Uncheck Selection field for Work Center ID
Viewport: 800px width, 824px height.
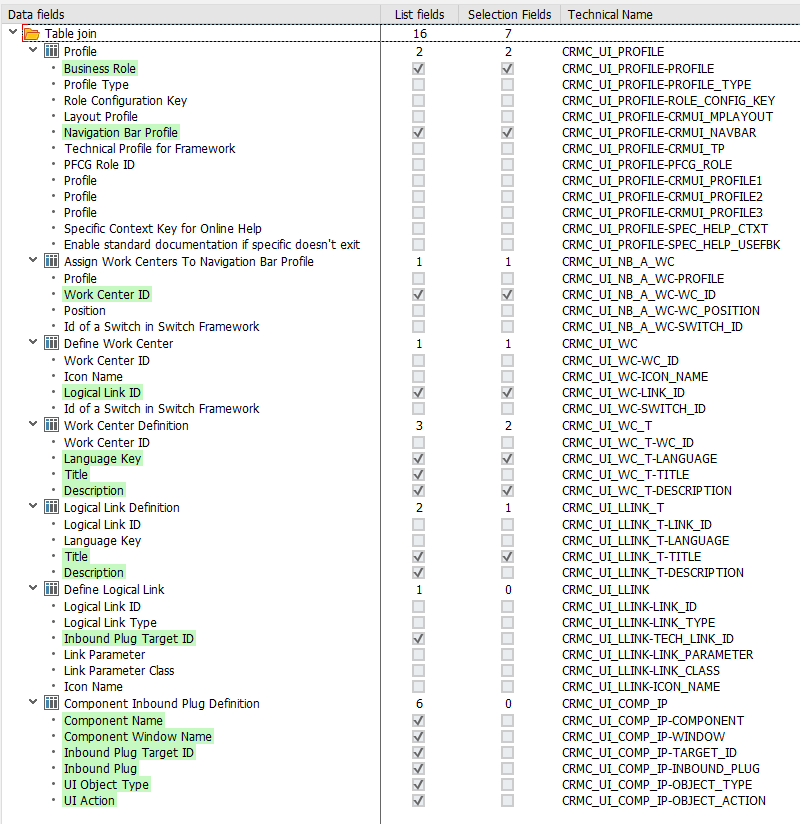pyautogui.click(x=507, y=295)
